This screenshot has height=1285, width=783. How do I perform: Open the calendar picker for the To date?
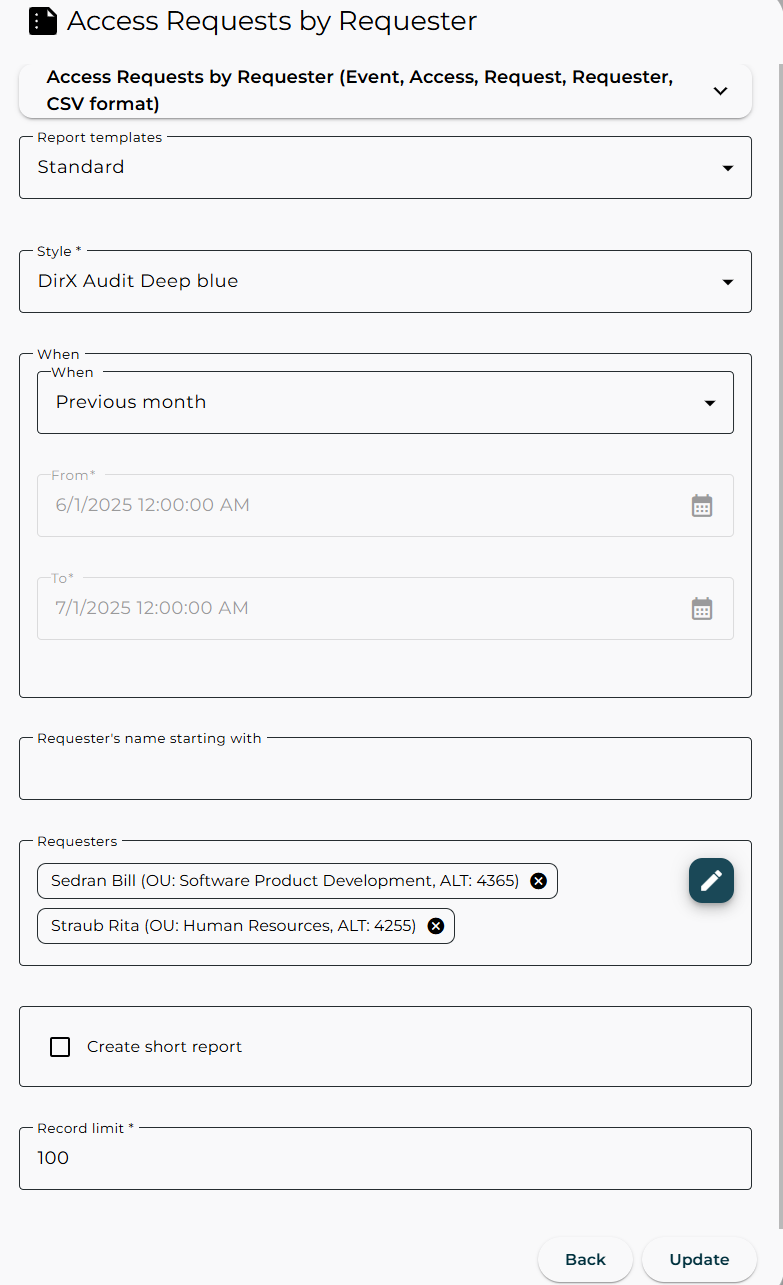pos(702,608)
